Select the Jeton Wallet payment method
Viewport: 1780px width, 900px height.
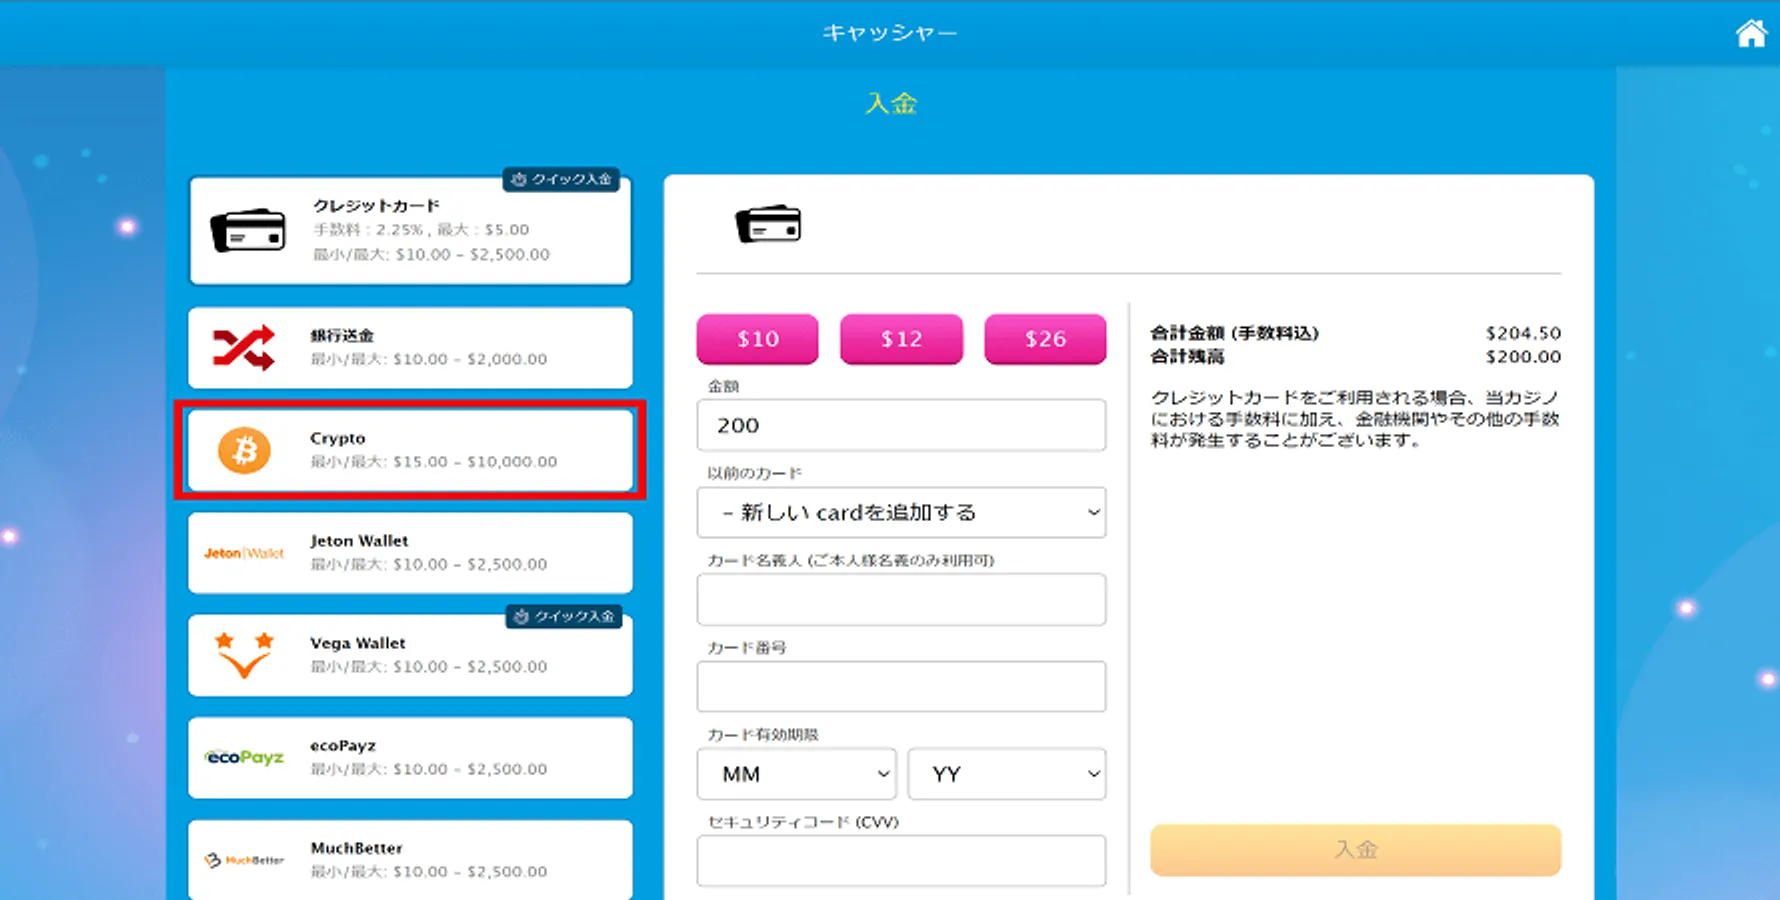410,553
